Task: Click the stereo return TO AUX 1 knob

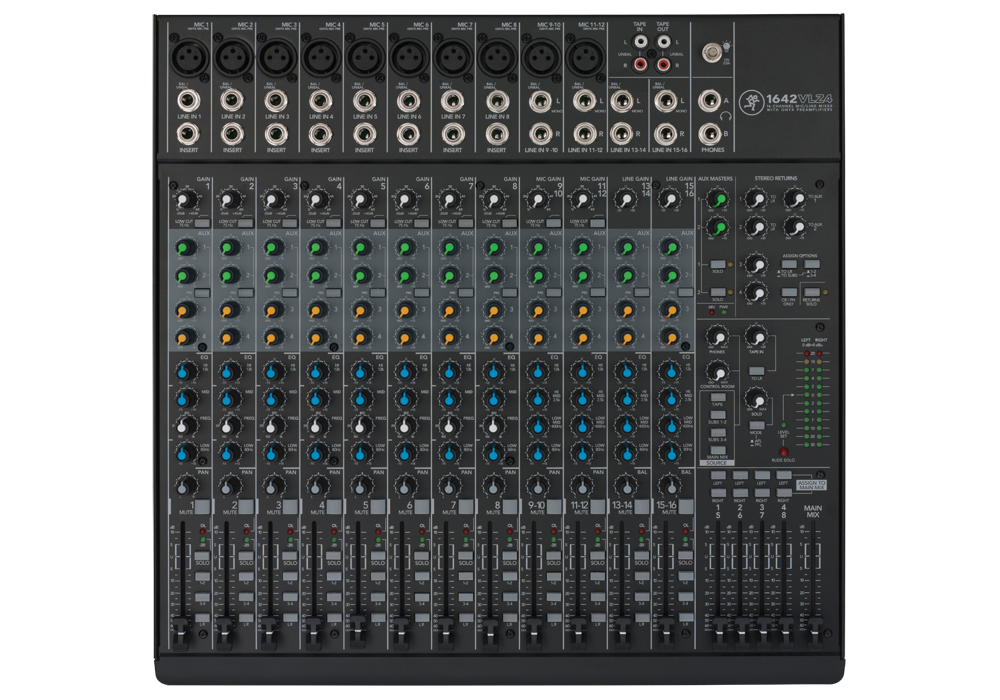Action: point(795,199)
